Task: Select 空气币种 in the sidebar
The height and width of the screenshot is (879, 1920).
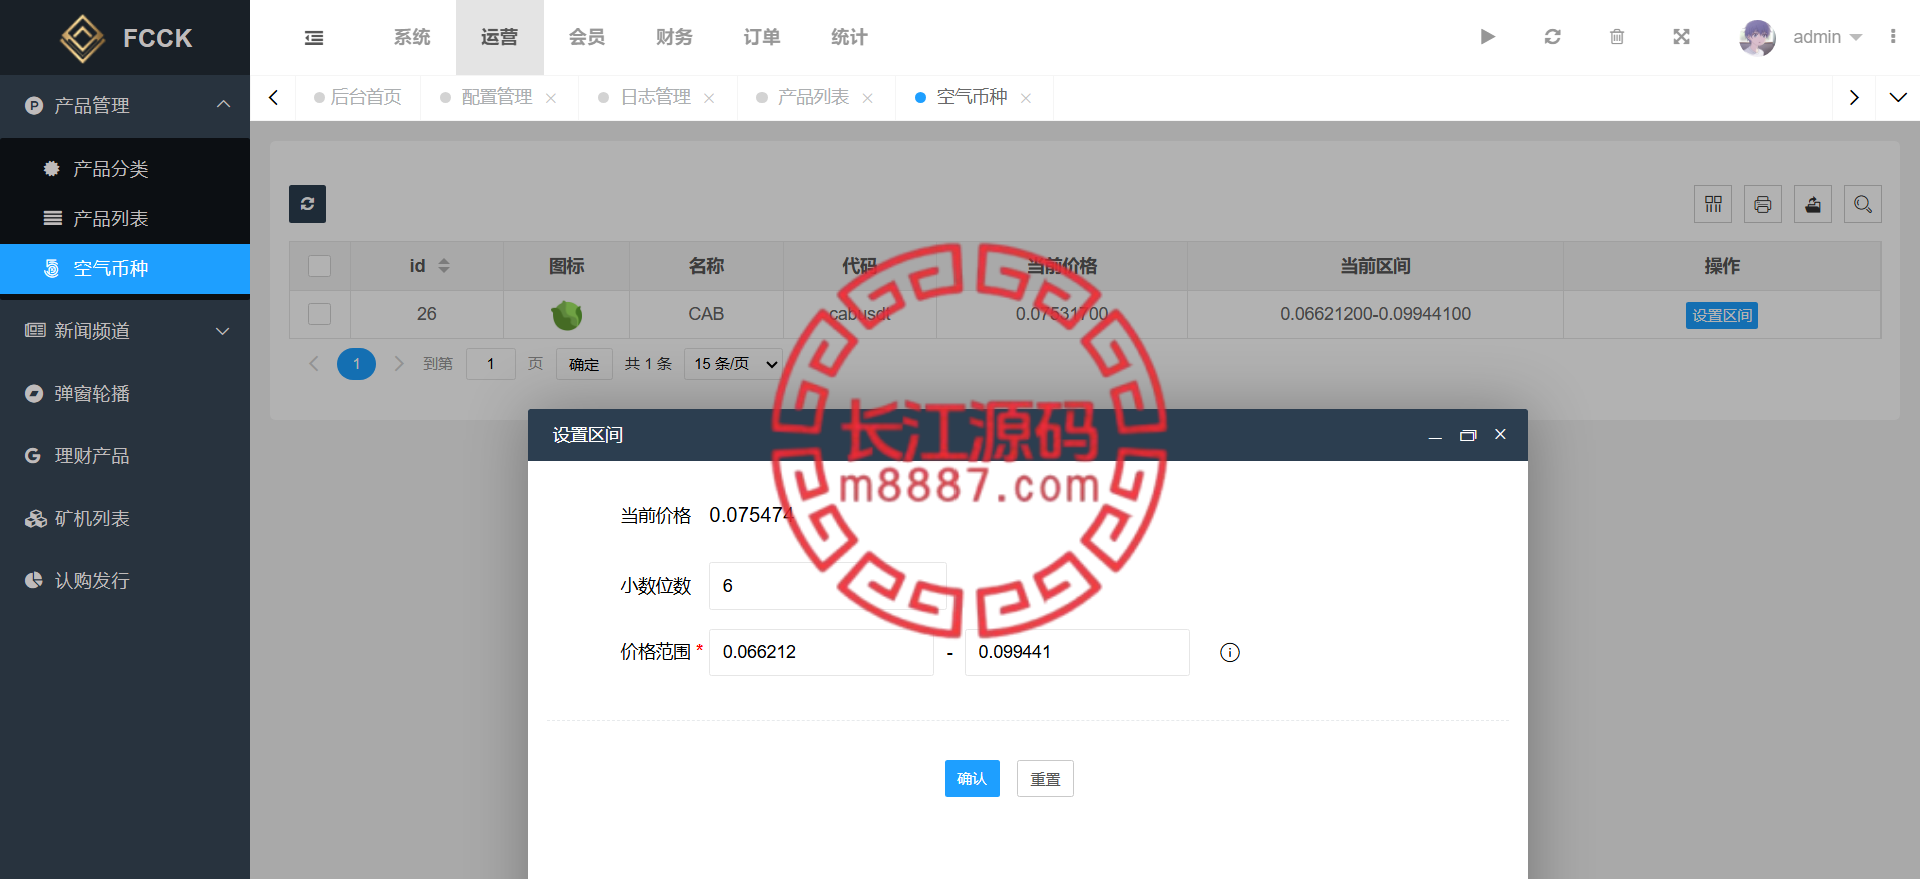Action: point(125,268)
